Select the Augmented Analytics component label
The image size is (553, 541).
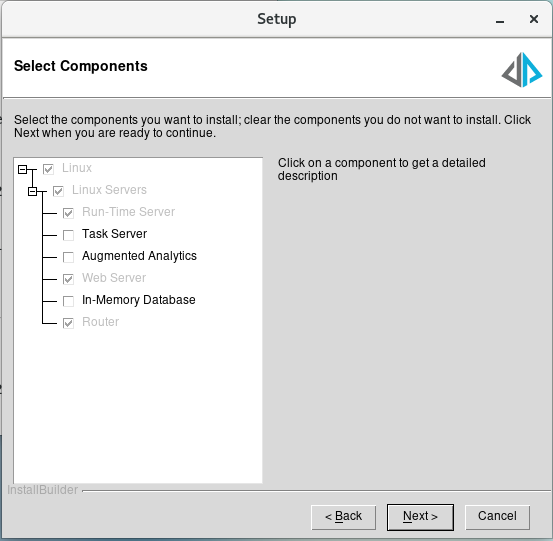pyautogui.click(x=139, y=256)
